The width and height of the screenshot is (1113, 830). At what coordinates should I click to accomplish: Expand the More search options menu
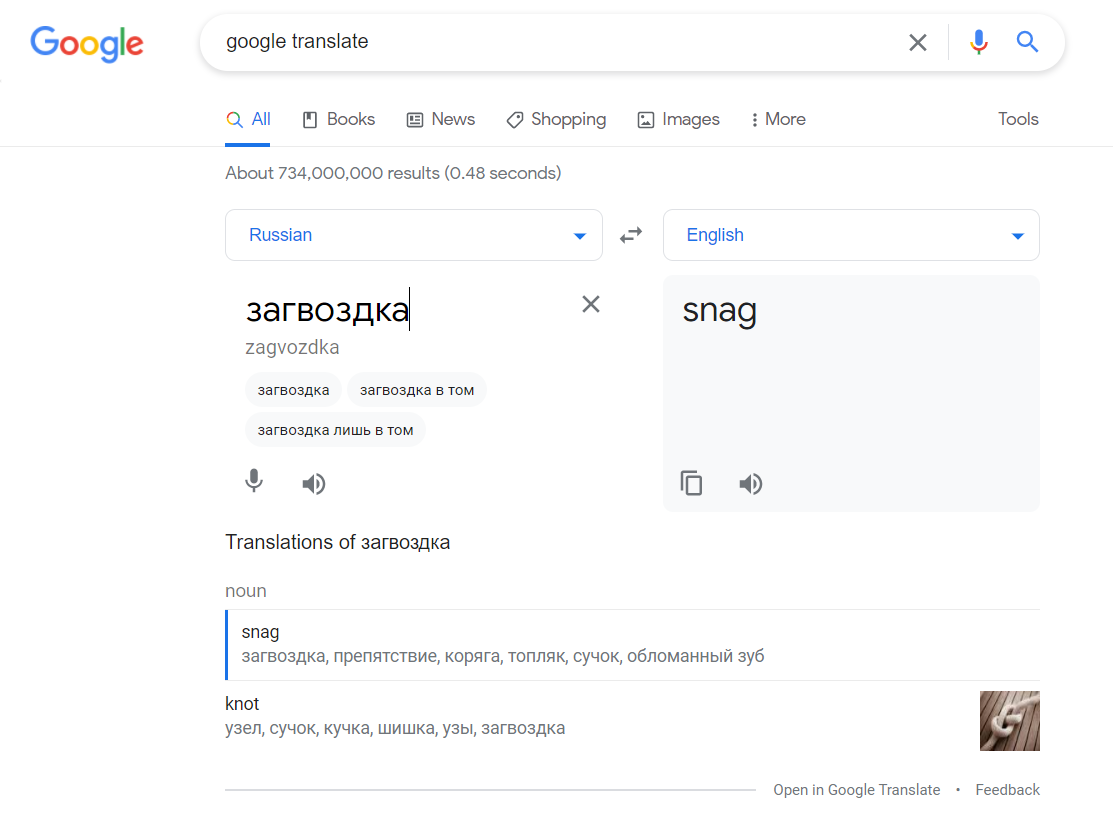(x=778, y=119)
